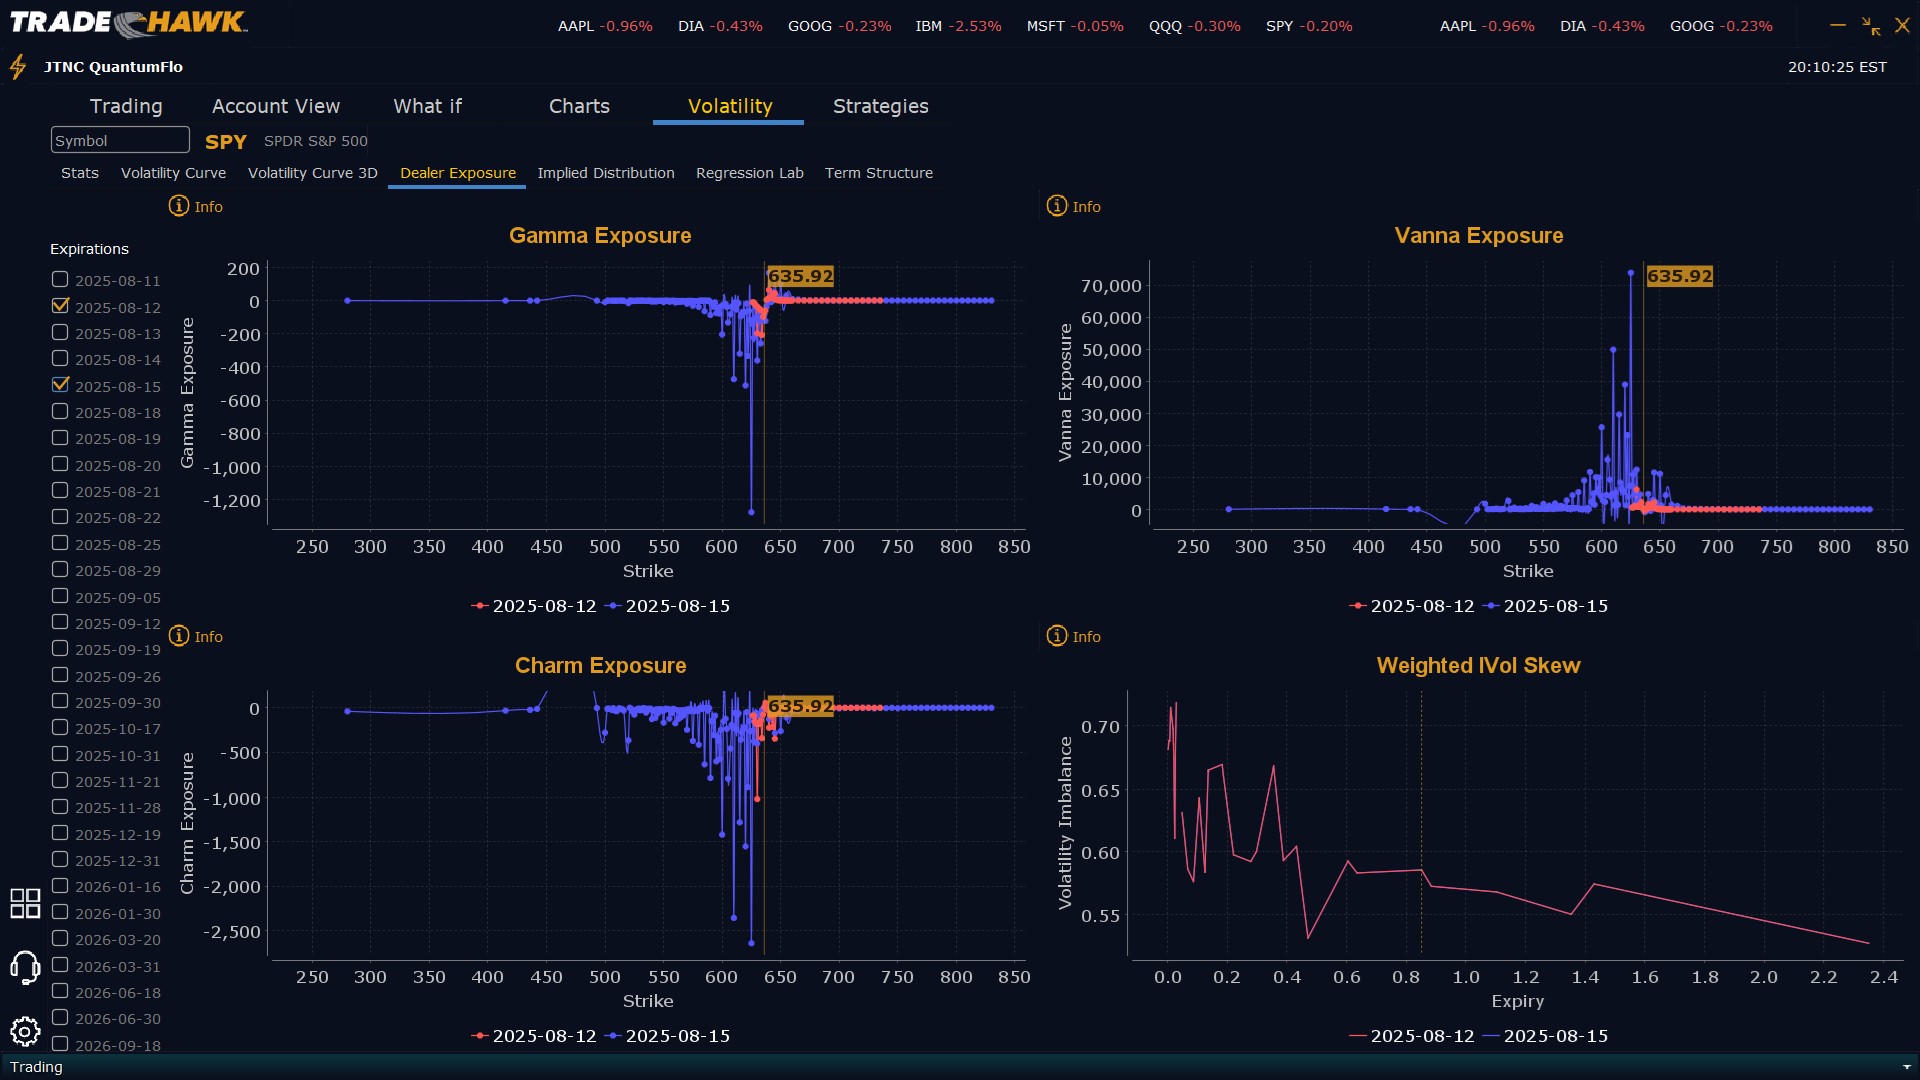Click Info icon above Vanna Exposure chart
This screenshot has height=1080, width=1920.
1057,206
